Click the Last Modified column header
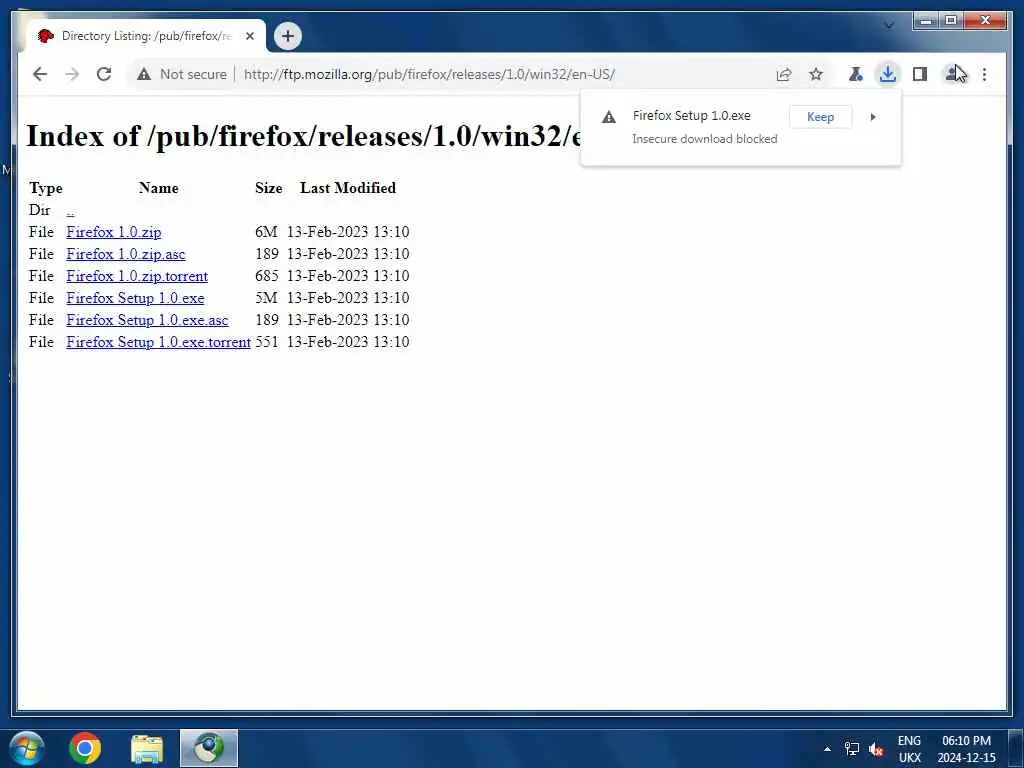Screen dimensions: 1024x768 (x=348, y=188)
